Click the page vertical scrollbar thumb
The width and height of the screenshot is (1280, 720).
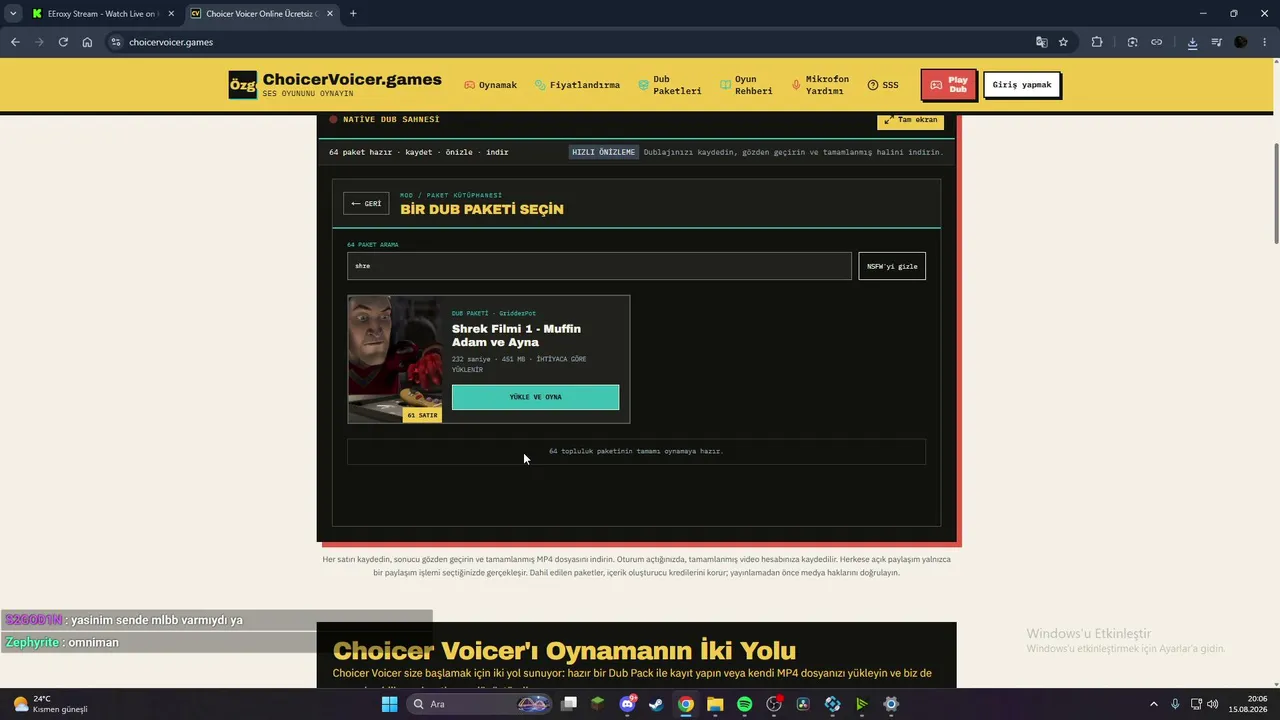pyautogui.click(x=1275, y=192)
